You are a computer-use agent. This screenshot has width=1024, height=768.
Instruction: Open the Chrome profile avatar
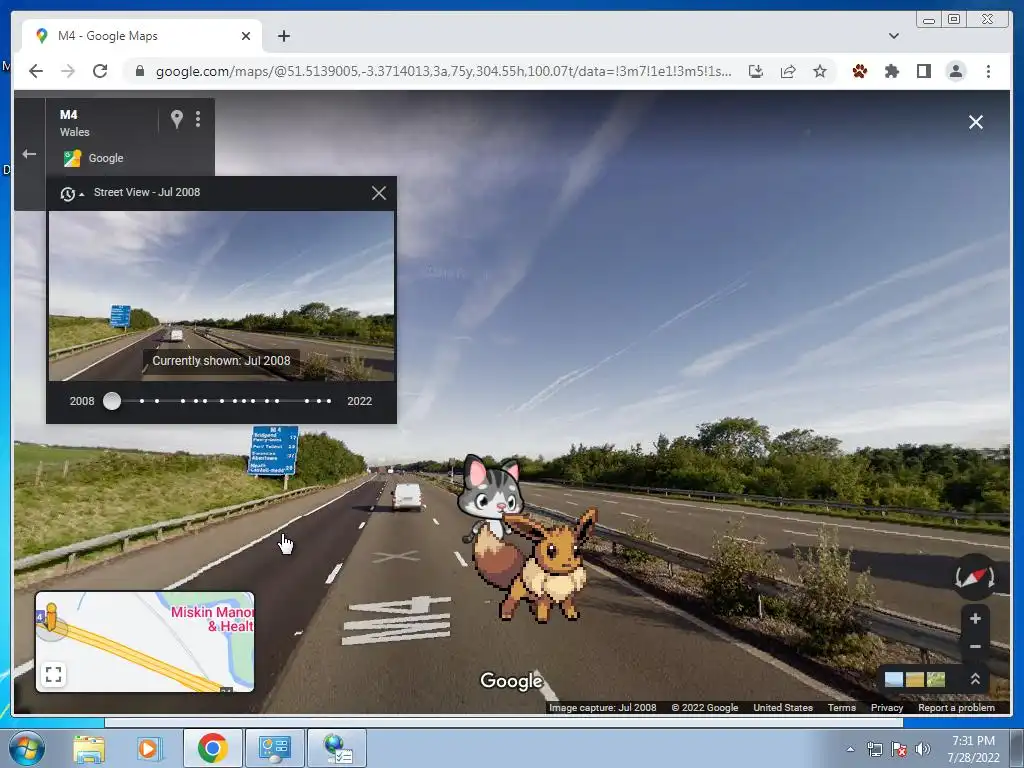[x=955, y=71]
